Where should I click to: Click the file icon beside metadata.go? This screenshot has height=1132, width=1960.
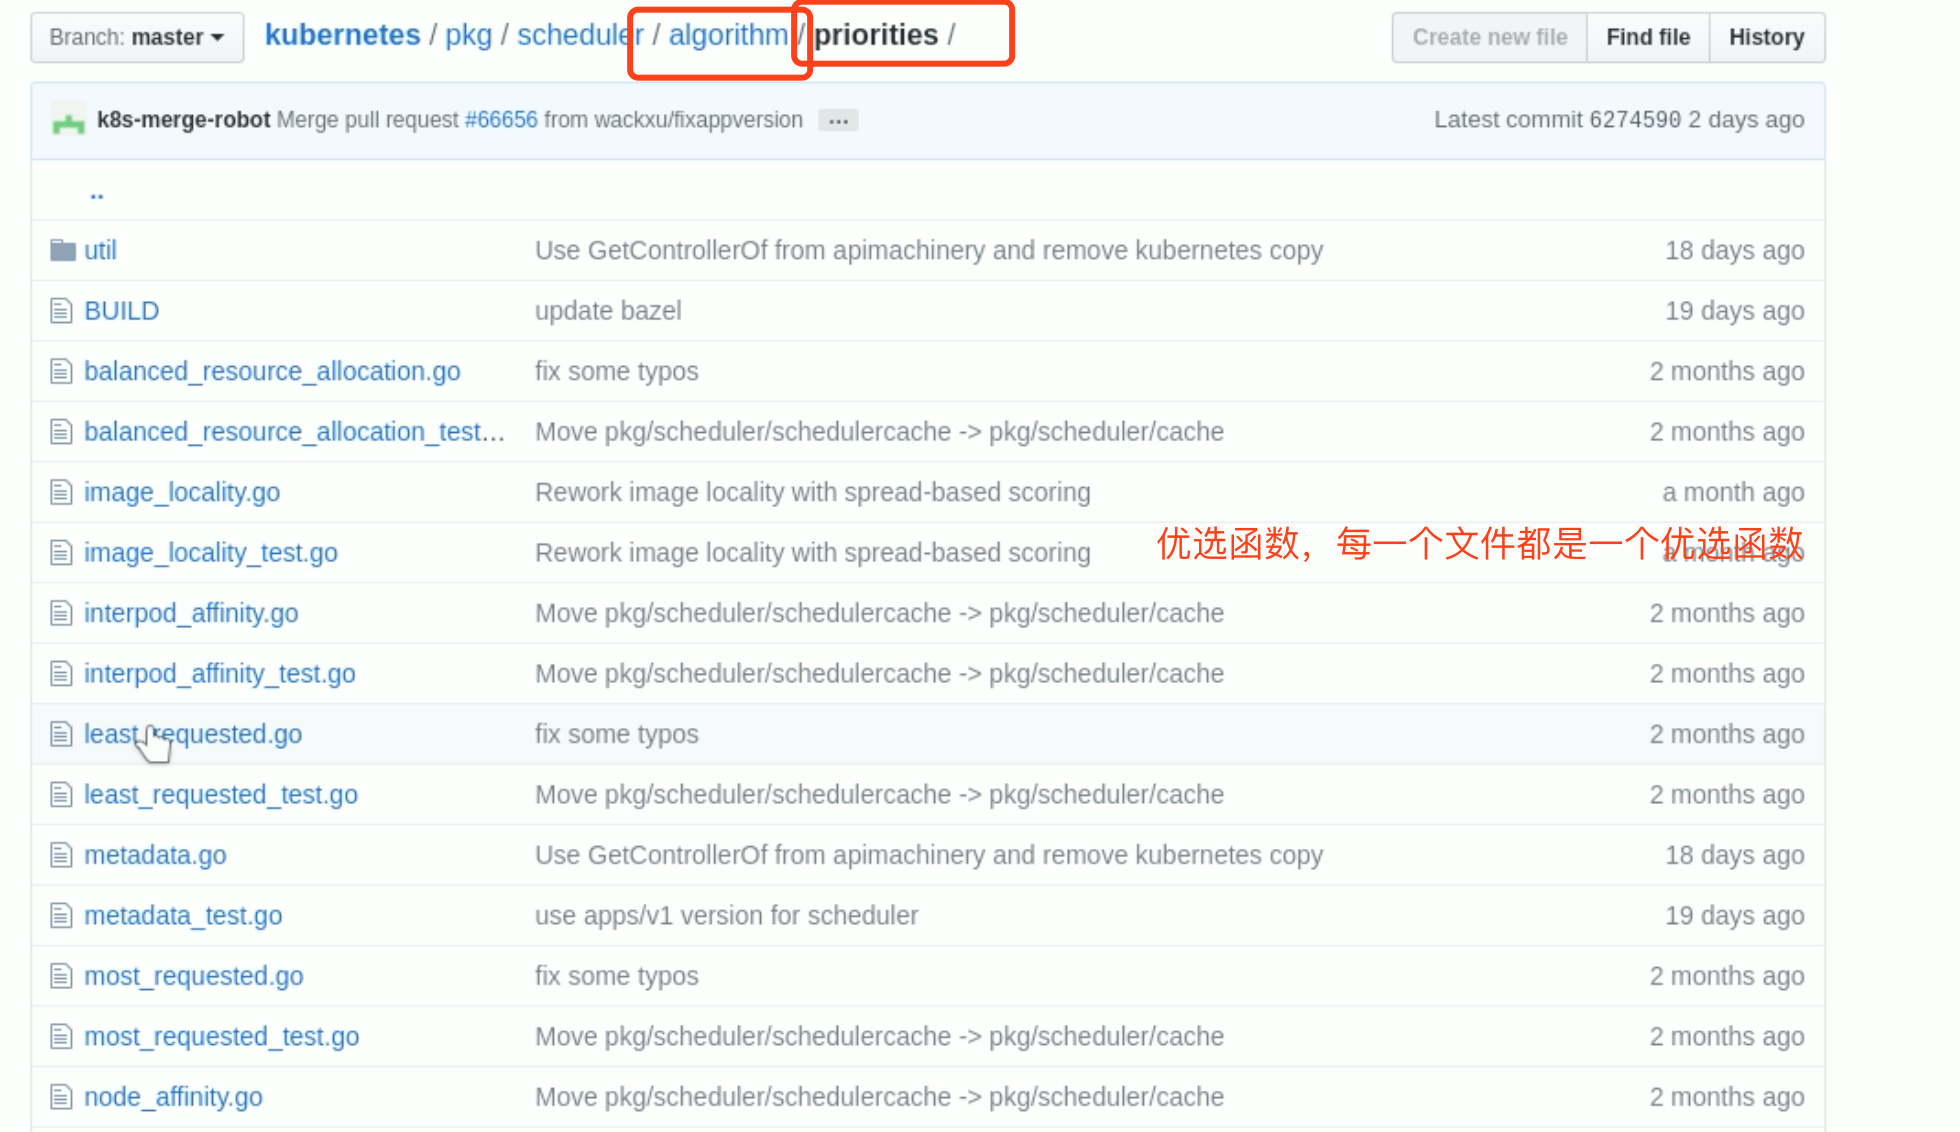61,855
